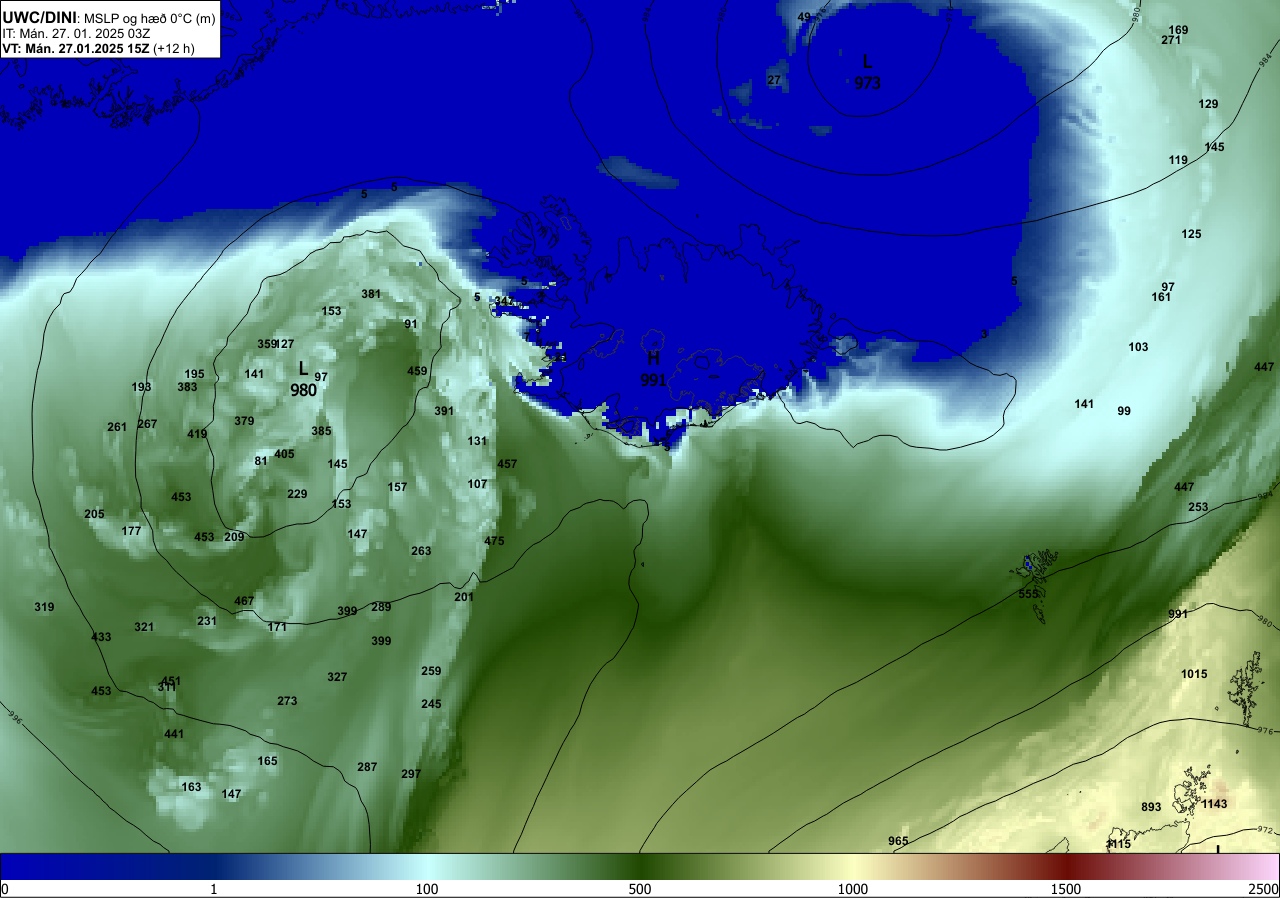
Task: Click the height value 327
Action: [x=337, y=677]
